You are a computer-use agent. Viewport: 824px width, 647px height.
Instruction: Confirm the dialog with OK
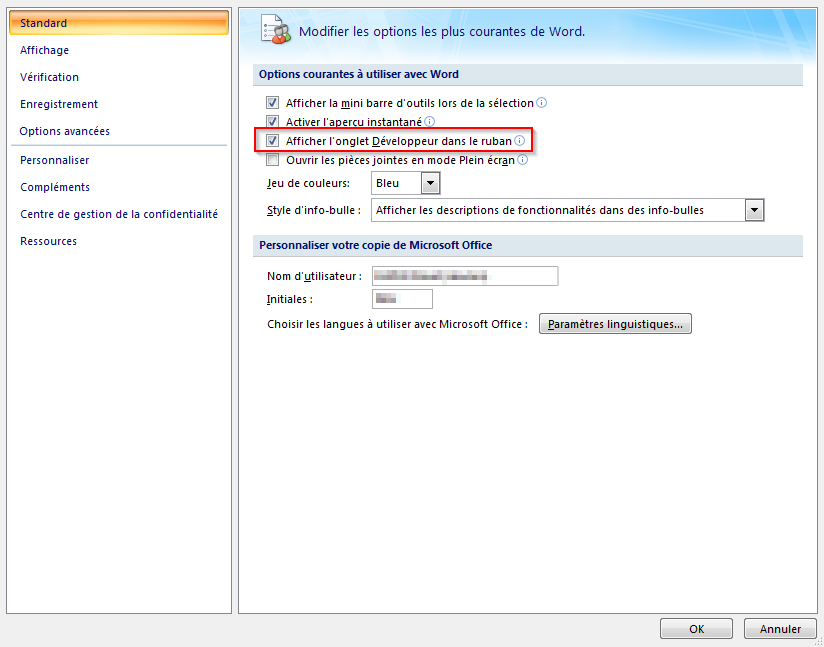click(x=696, y=629)
